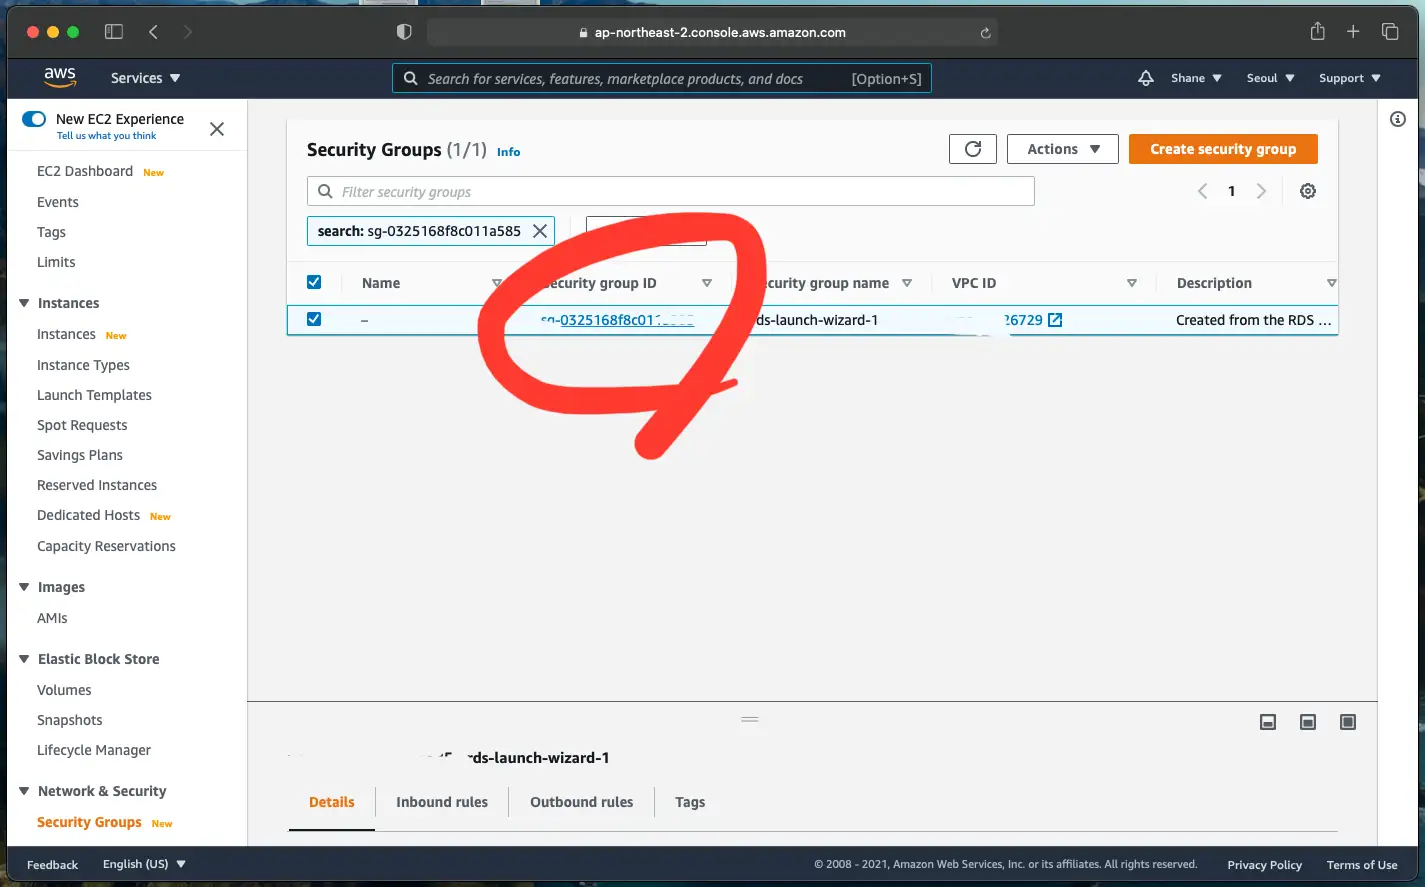This screenshot has height=887, width=1425.
Task: Remove the sg-0325168f8c011a585 search filter
Action: click(x=540, y=231)
